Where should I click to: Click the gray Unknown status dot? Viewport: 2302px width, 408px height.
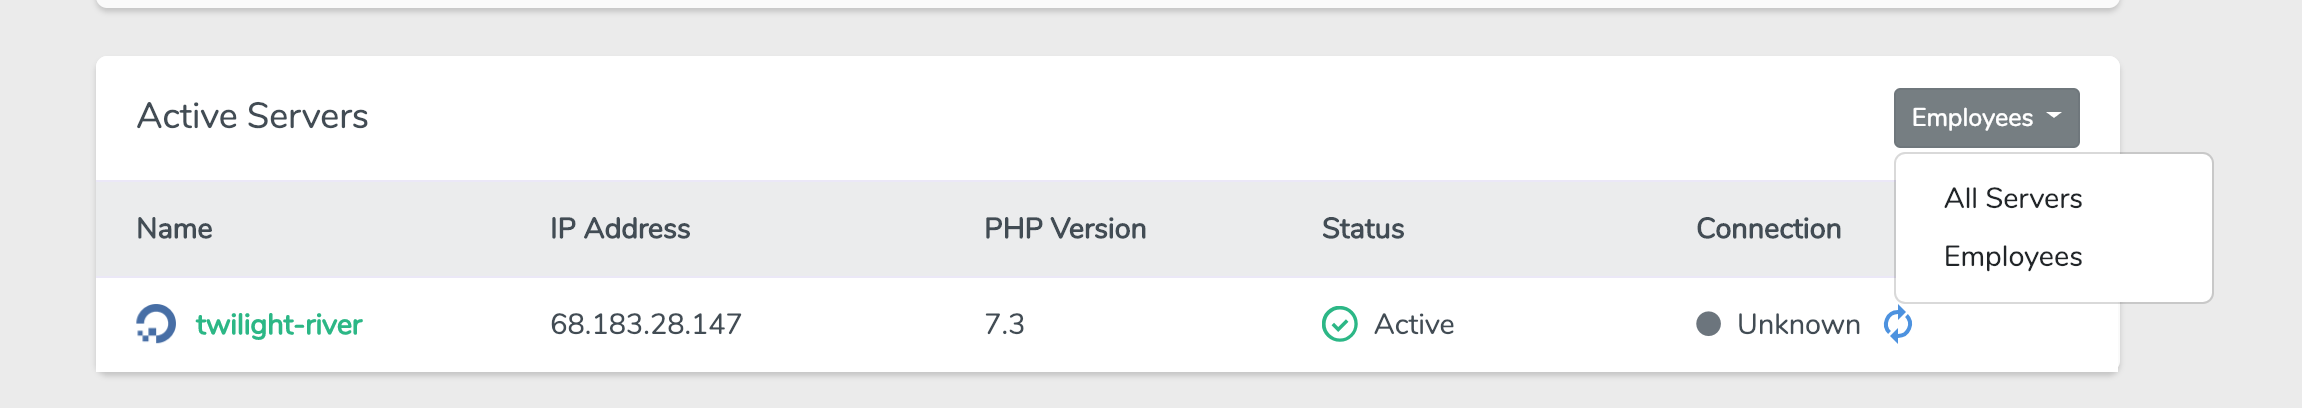pyautogui.click(x=1709, y=324)
